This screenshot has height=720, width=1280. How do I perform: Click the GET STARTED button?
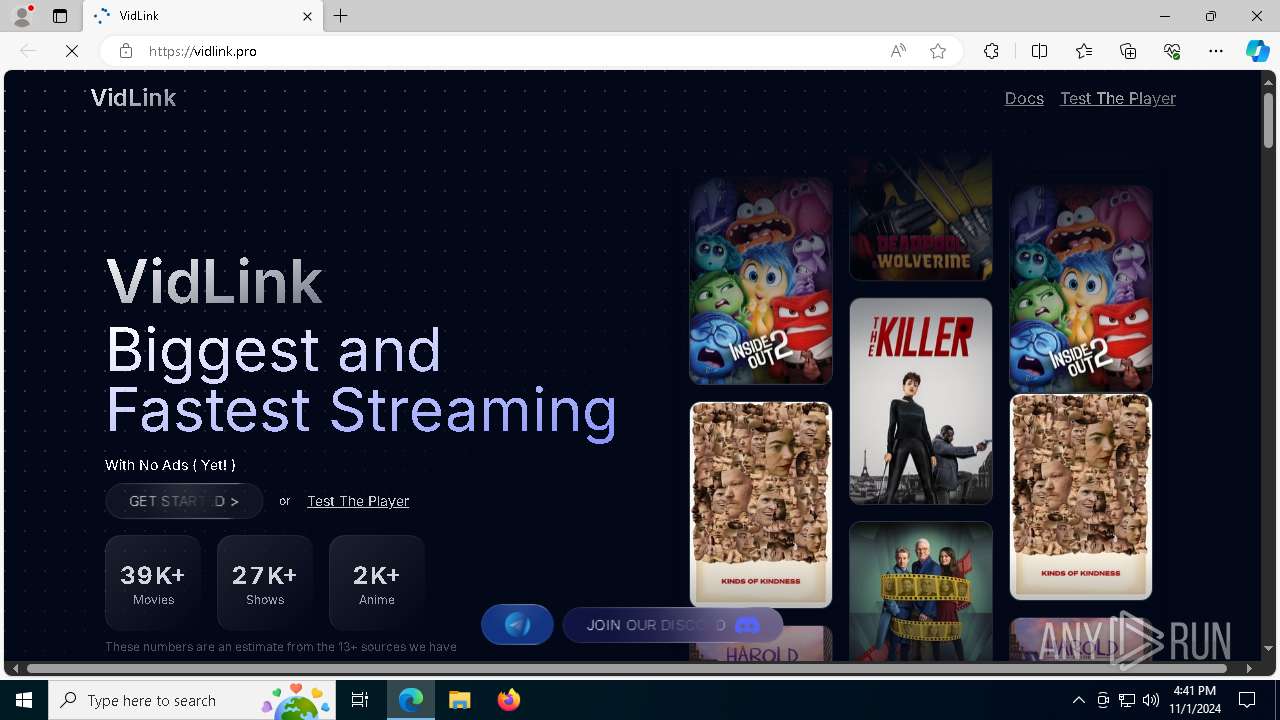[x=184, y=501]
